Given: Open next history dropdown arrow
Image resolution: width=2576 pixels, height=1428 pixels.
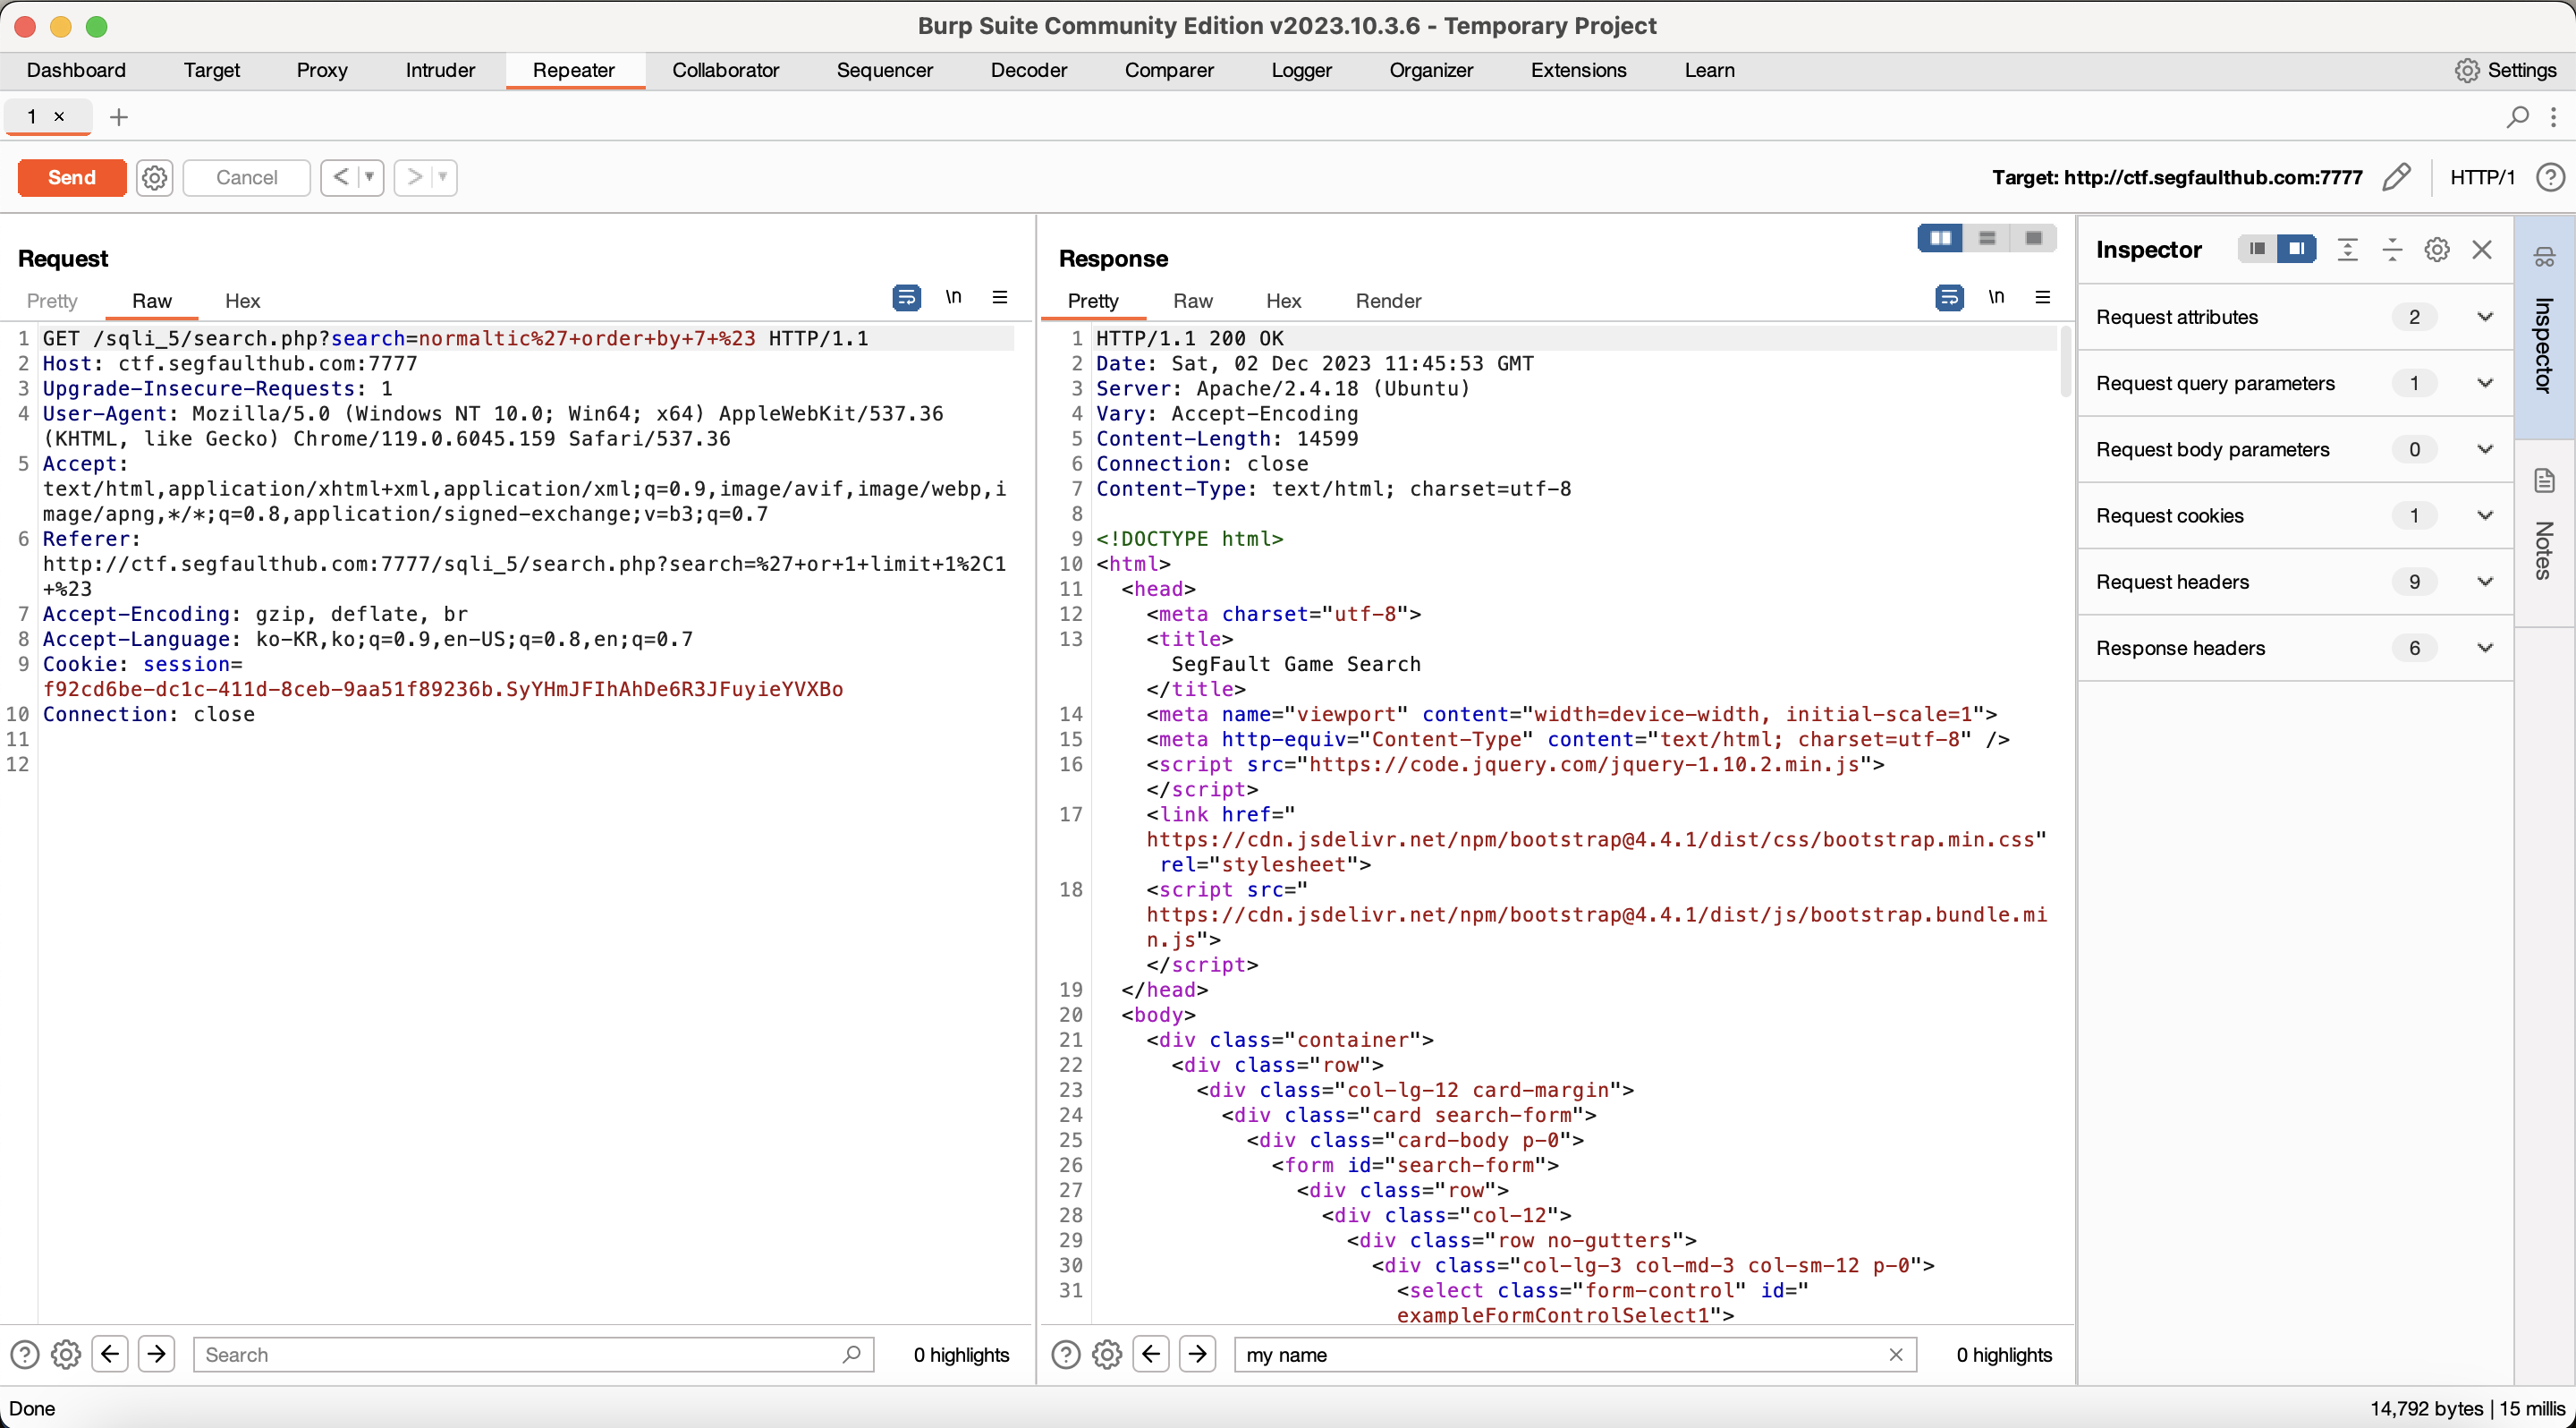Looking at the screenshot, I should coord(443,178).
